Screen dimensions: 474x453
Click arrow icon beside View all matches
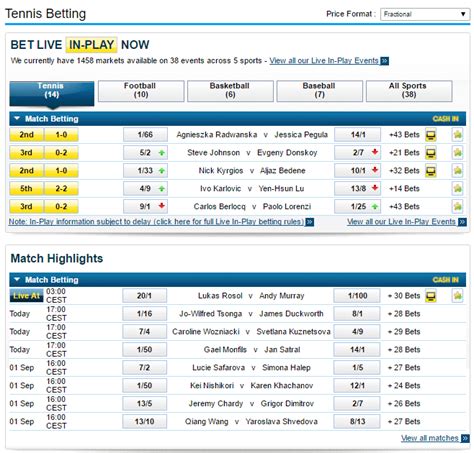[465, 438]
